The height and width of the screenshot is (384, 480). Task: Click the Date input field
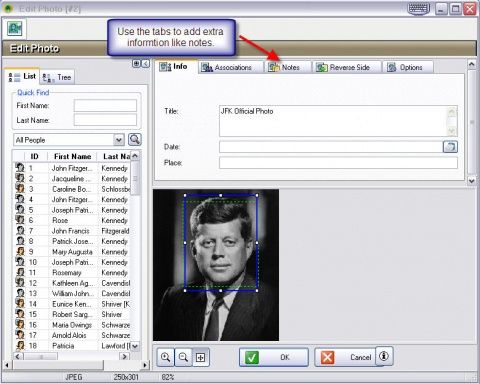click(331, 147)
